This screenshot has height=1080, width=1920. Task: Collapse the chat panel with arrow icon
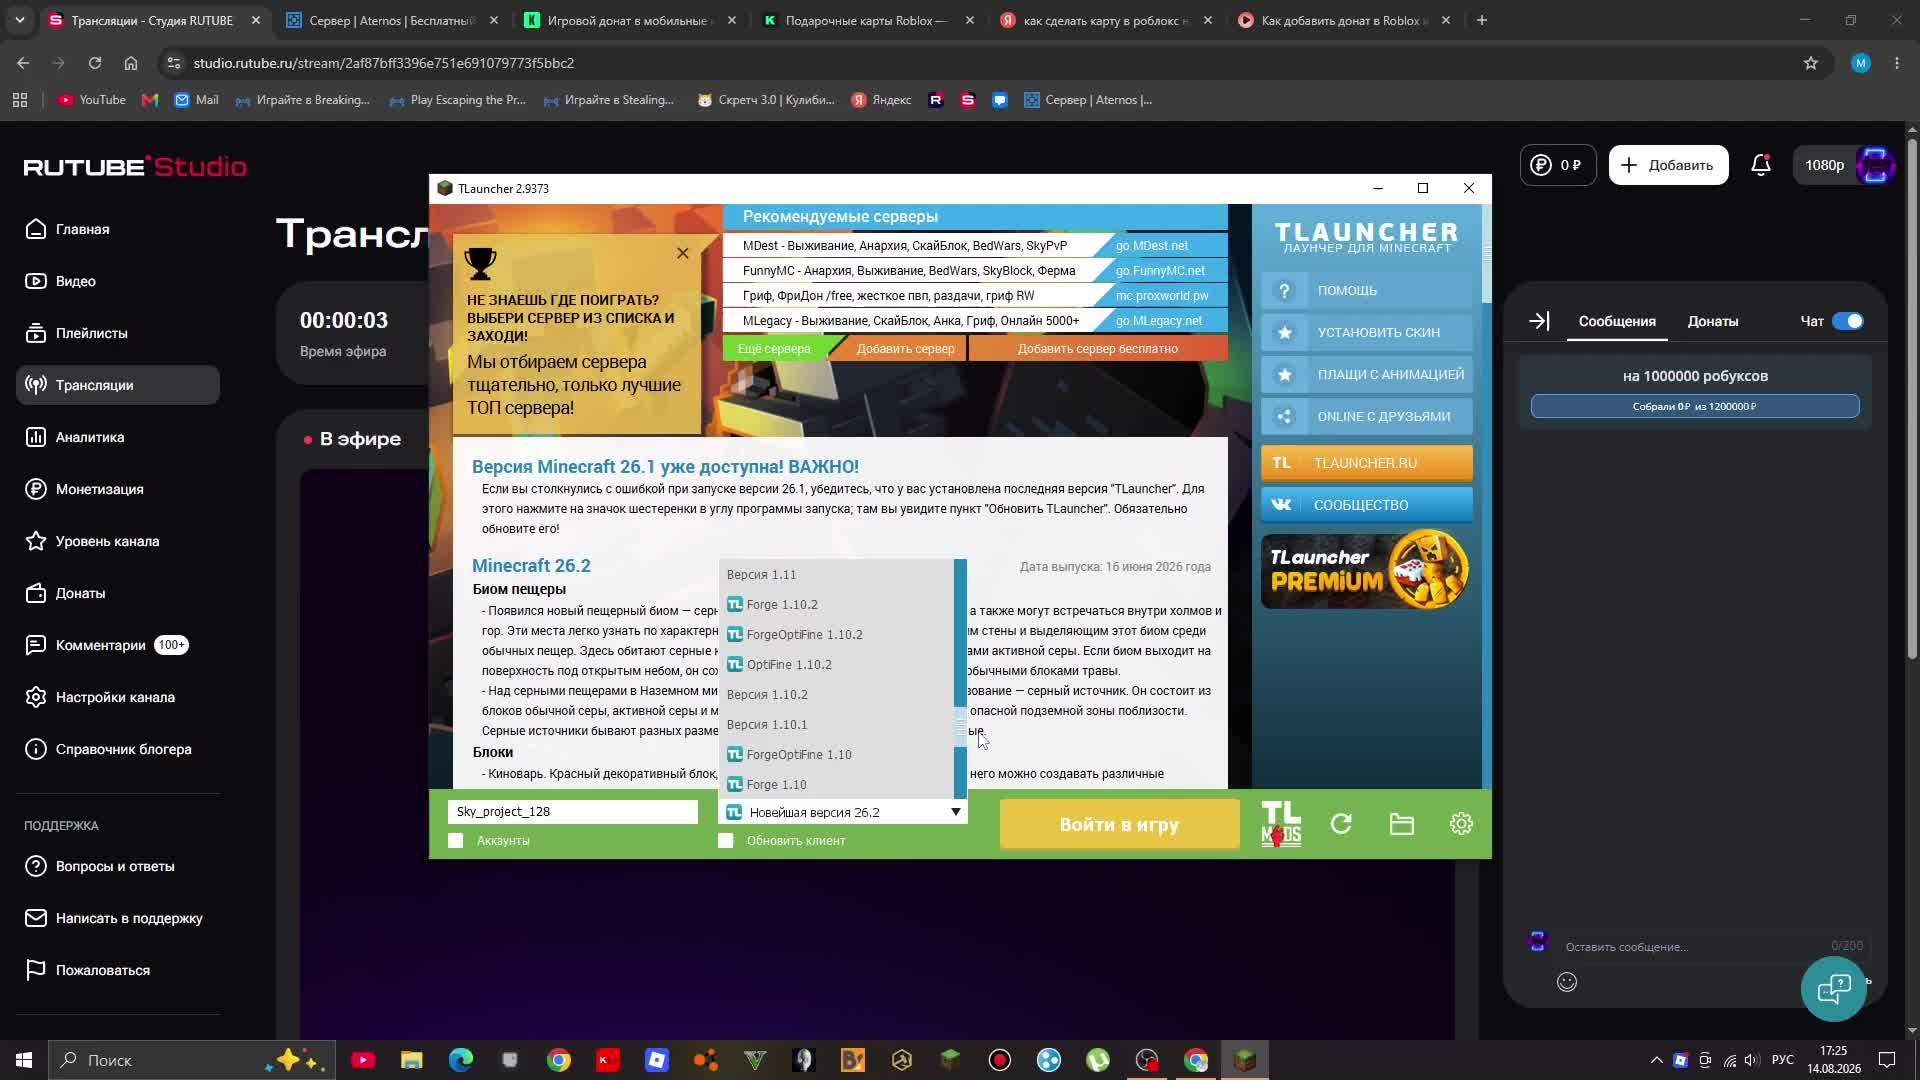pos(1539,321)
